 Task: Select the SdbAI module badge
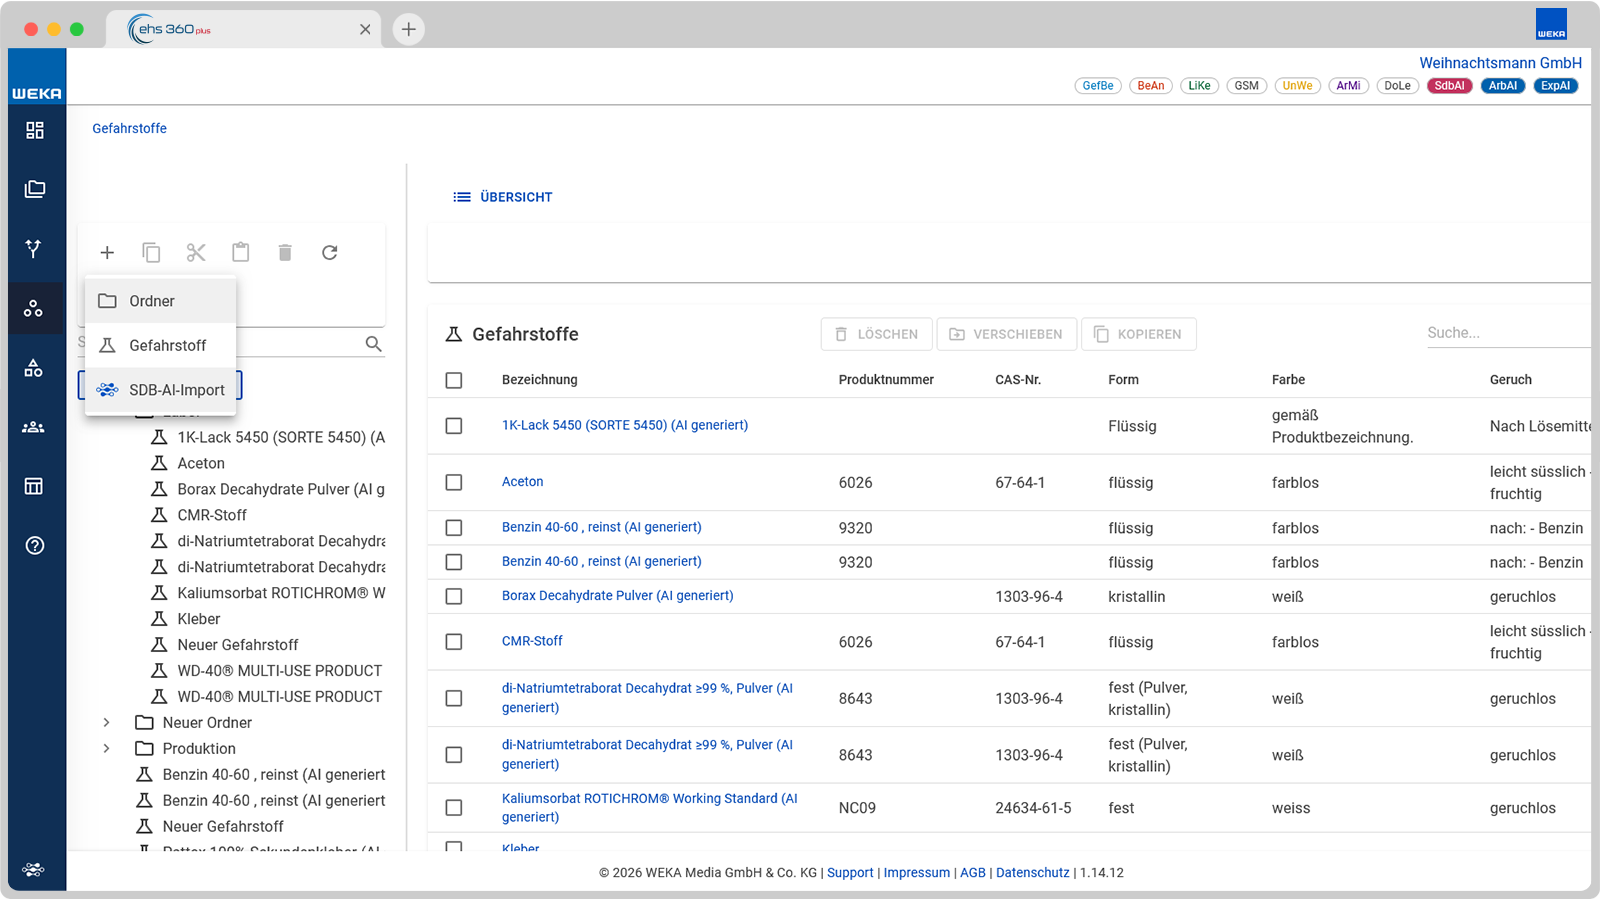click(x=1450, y=86)
